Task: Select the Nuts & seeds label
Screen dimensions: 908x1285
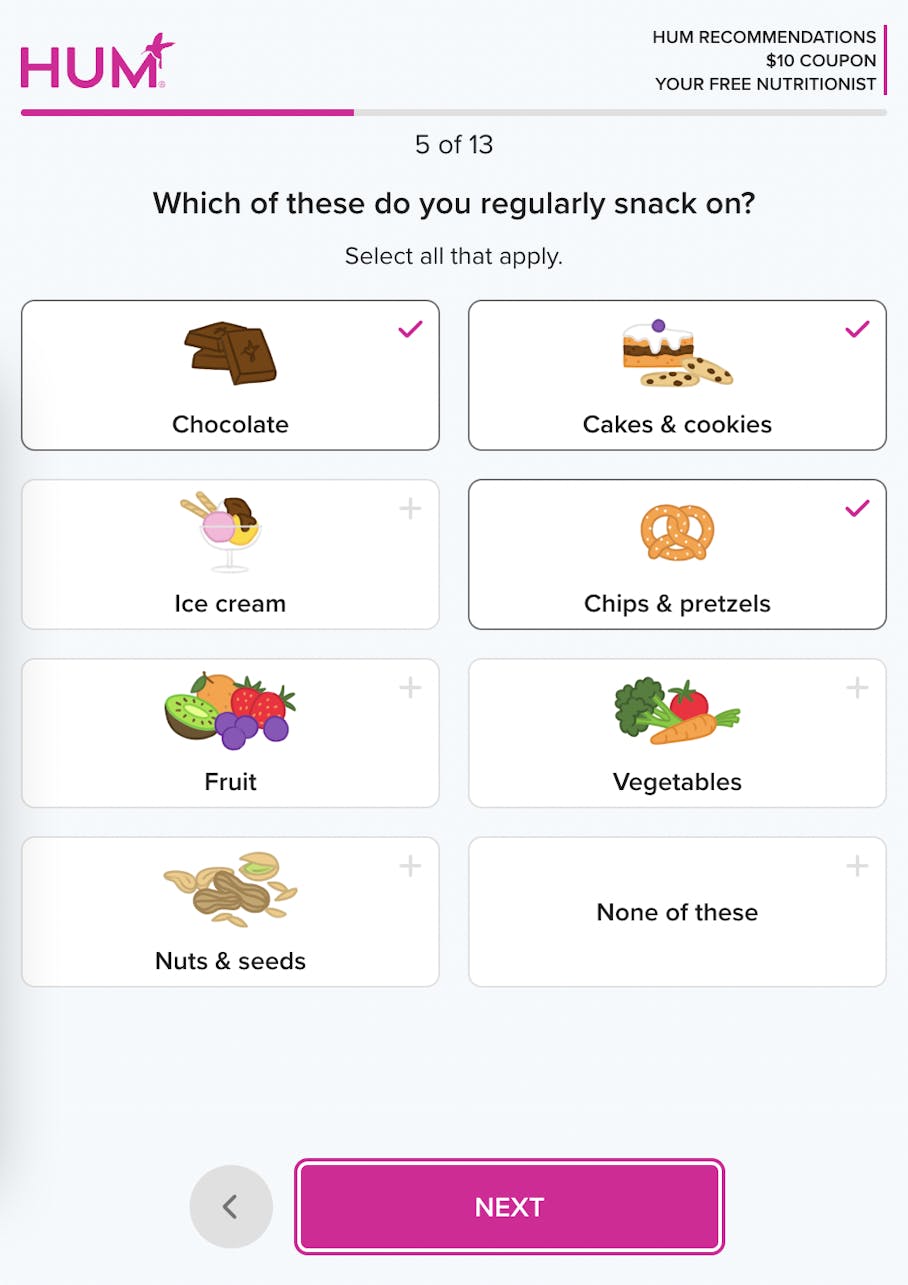Action: tap(230, 961)
